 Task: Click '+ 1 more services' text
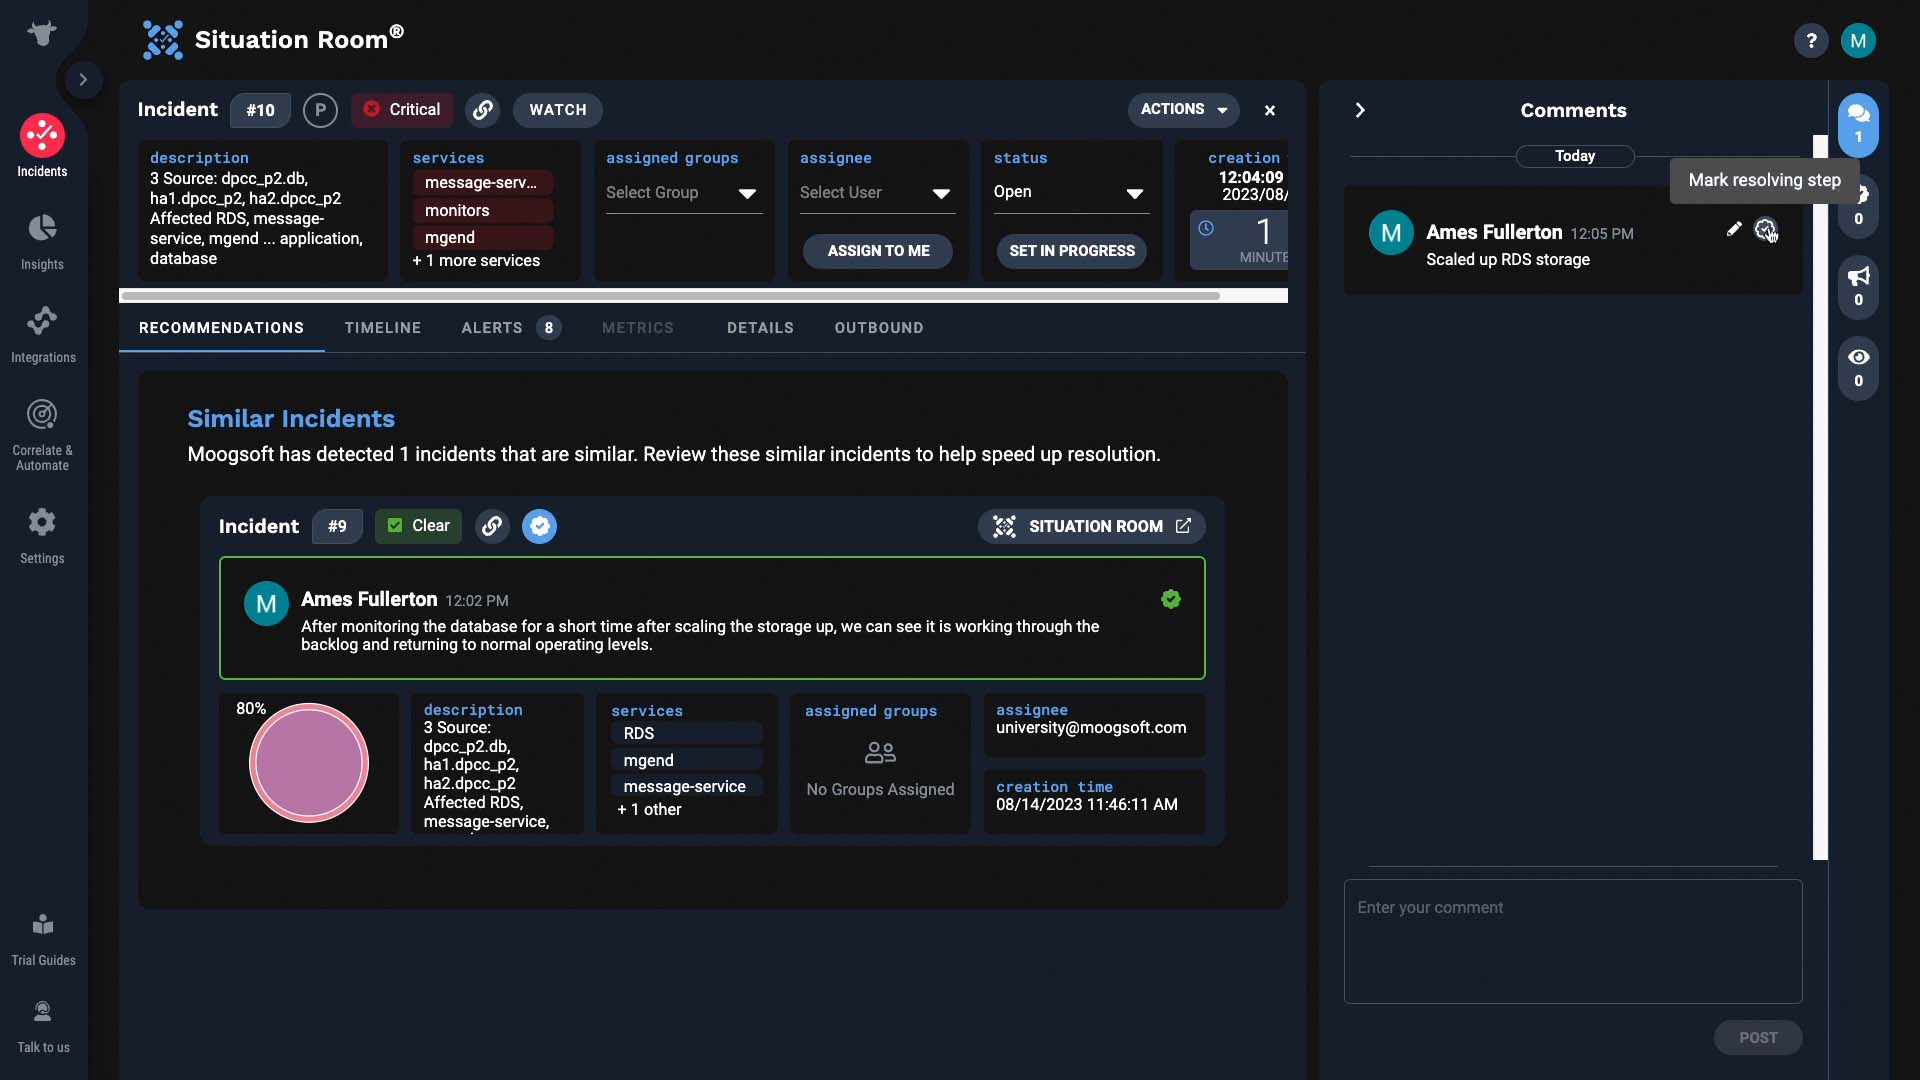(476, 260)
